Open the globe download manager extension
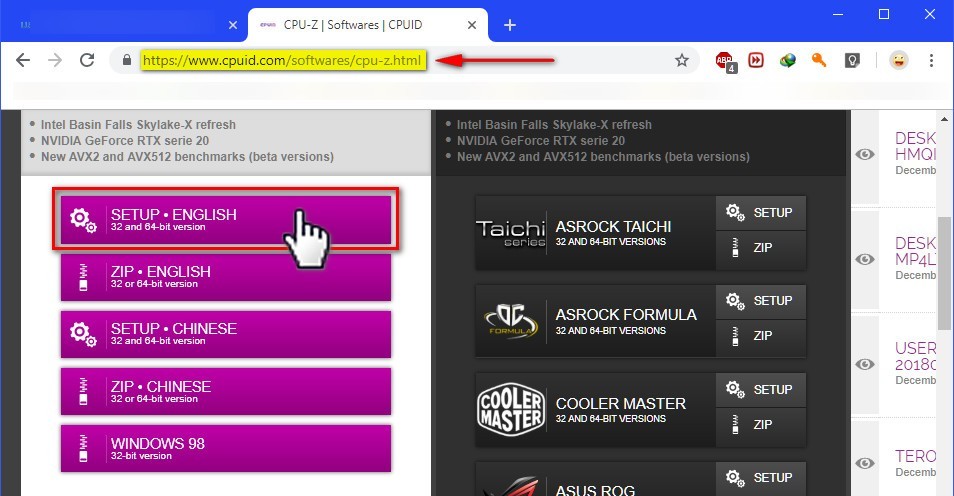954x496 pixels. [787, 60]
